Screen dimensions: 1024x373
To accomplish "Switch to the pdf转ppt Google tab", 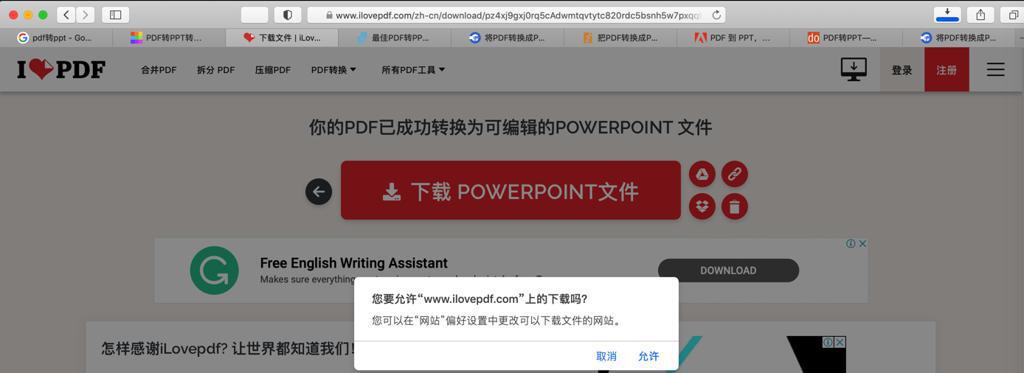I will (56, 38).
